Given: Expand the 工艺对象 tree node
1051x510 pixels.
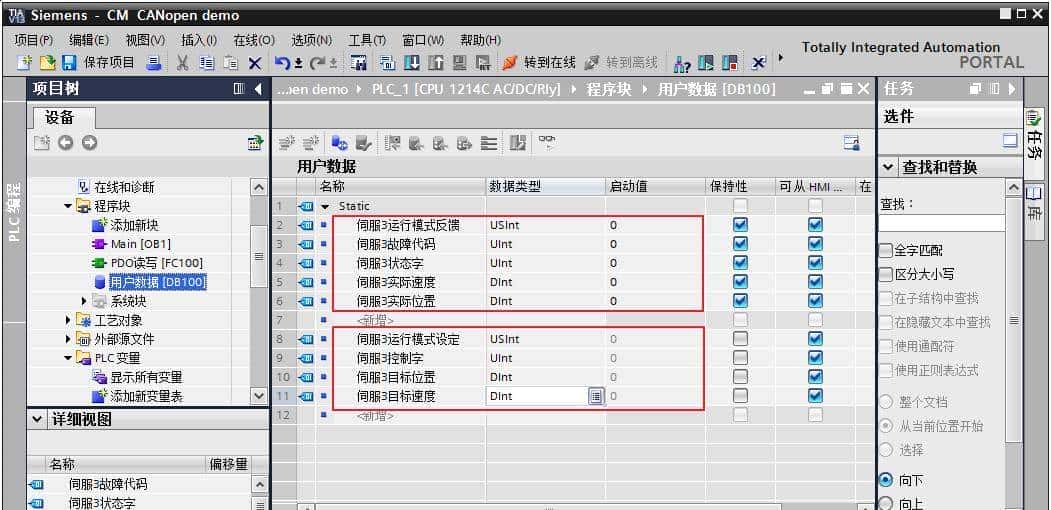Looking at the screenshot, I should point(68,320).
